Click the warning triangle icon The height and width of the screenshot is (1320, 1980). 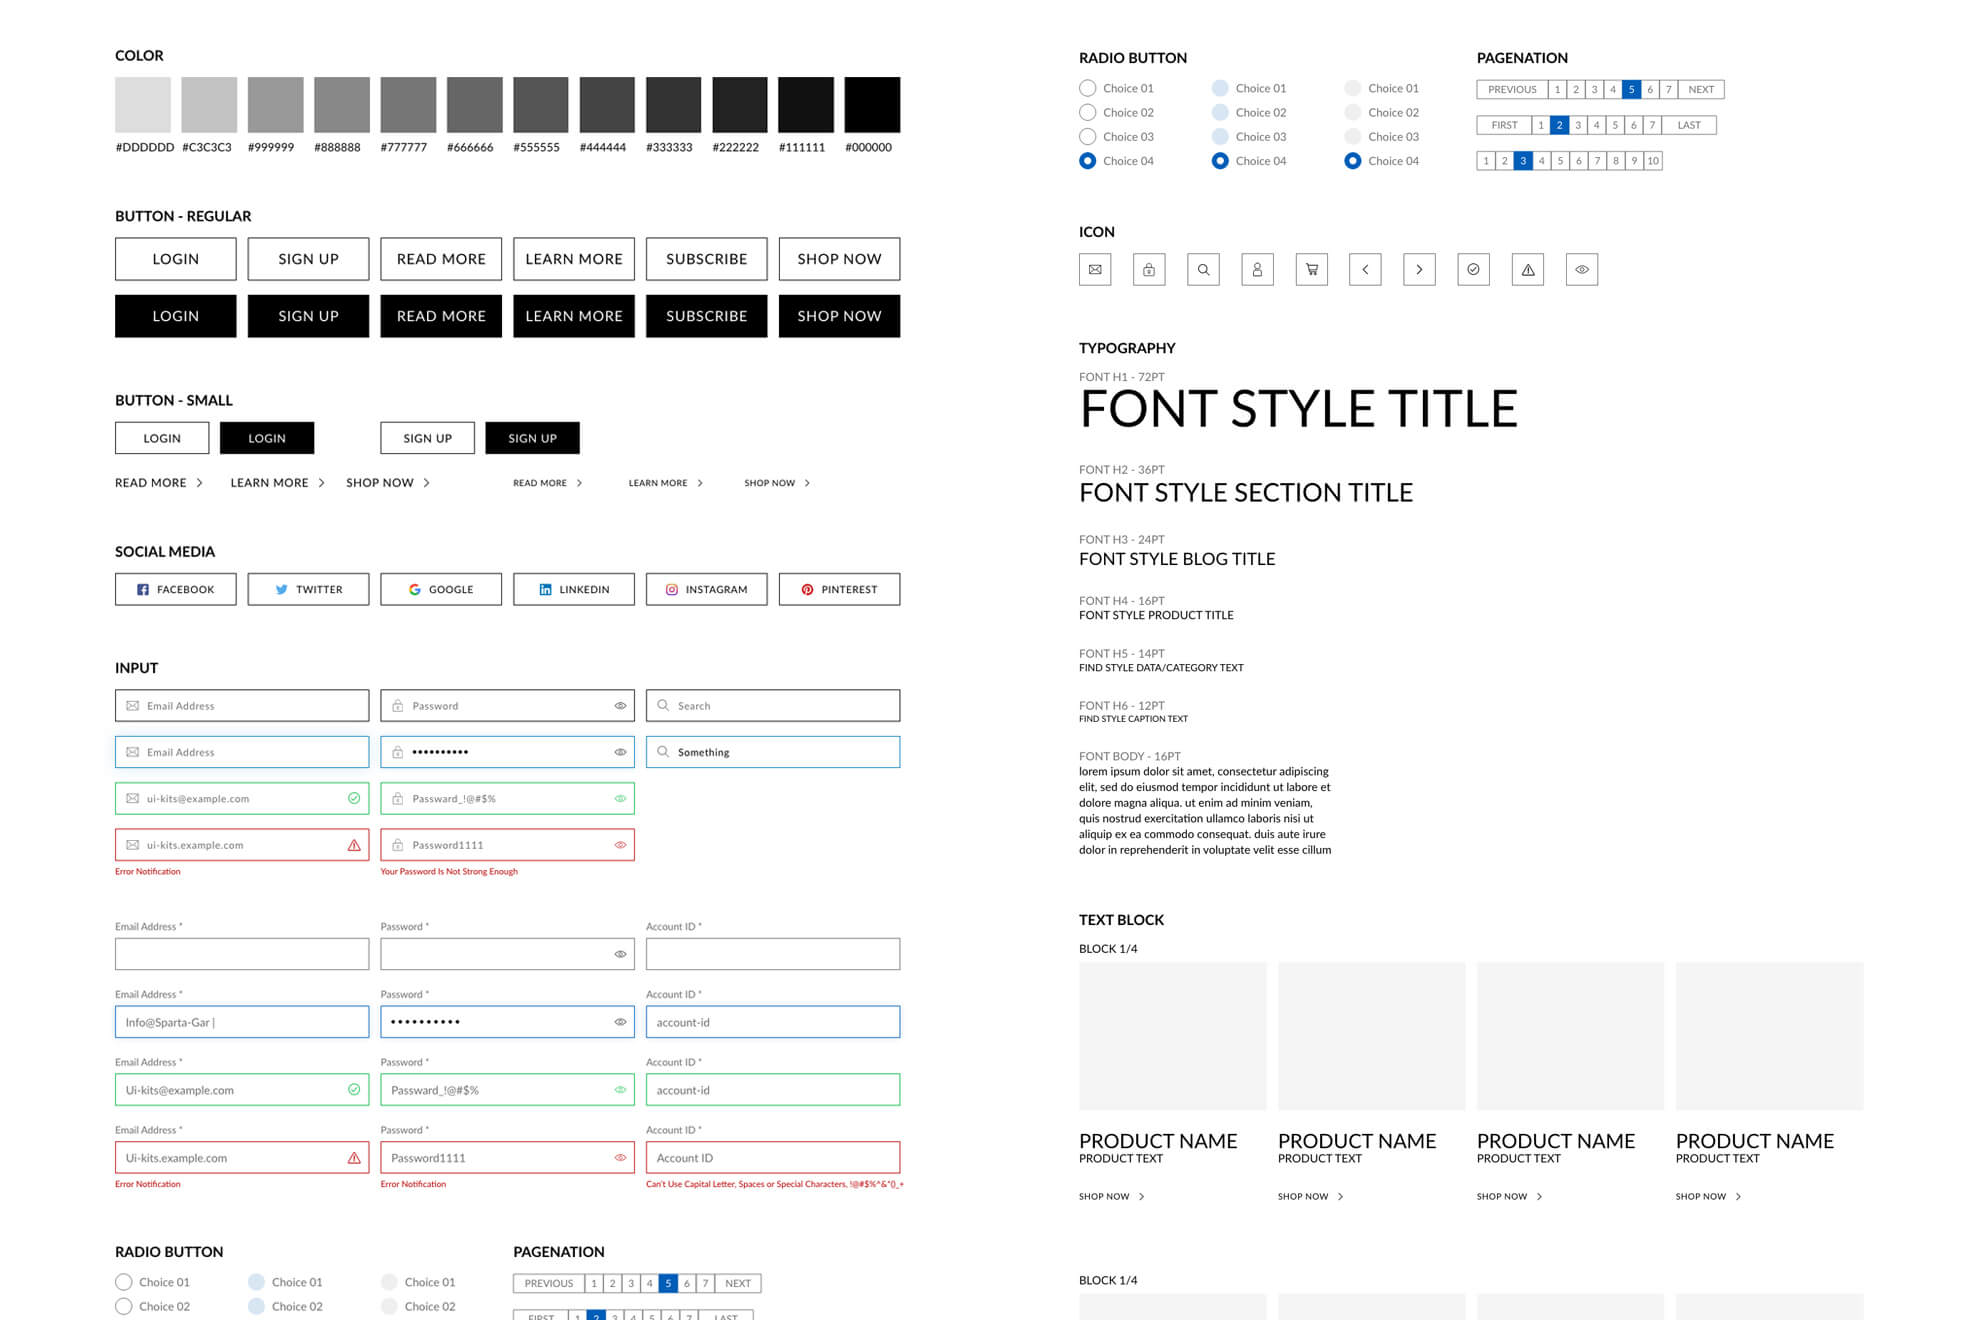click(1527, 269)
